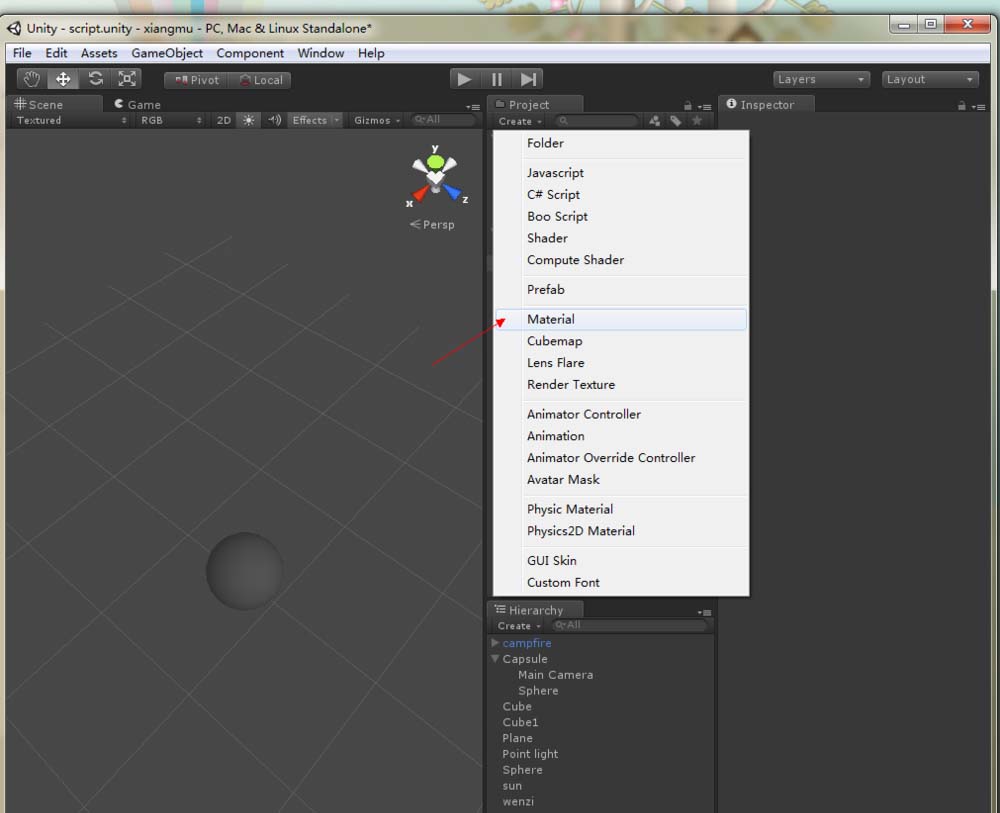The image size is (1000, 813).
Task: Choose Folder from Create menu
Action: 621,143
